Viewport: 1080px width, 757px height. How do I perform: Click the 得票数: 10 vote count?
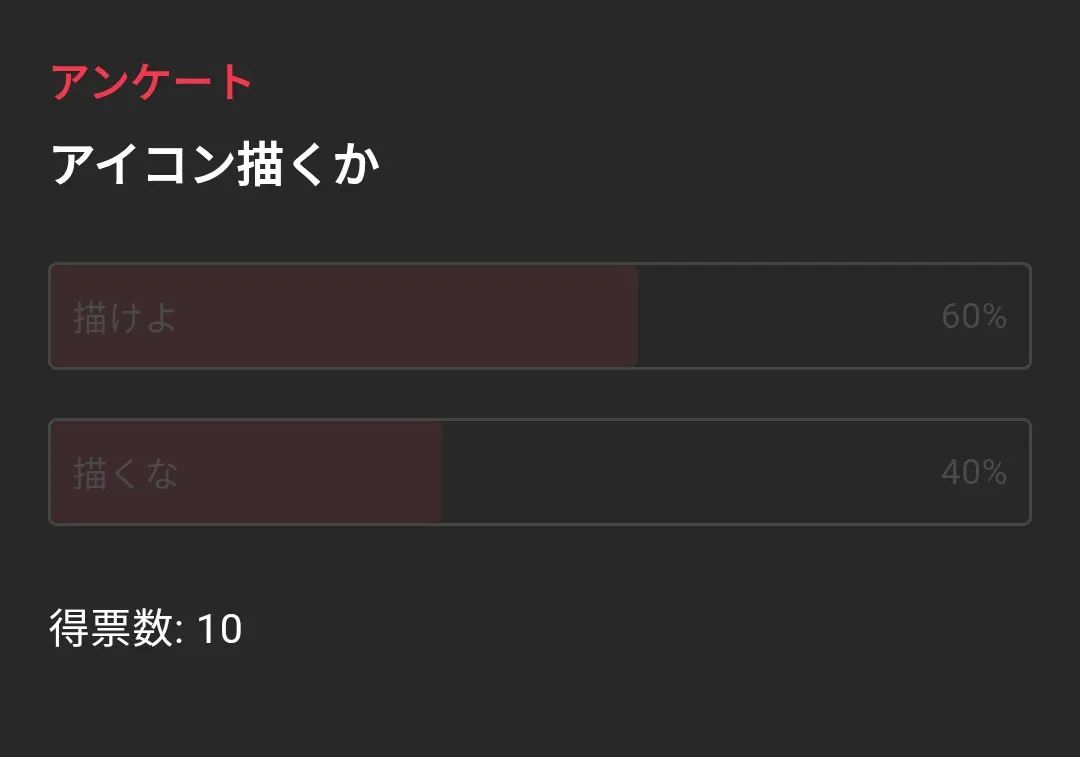tap(146, 630)
